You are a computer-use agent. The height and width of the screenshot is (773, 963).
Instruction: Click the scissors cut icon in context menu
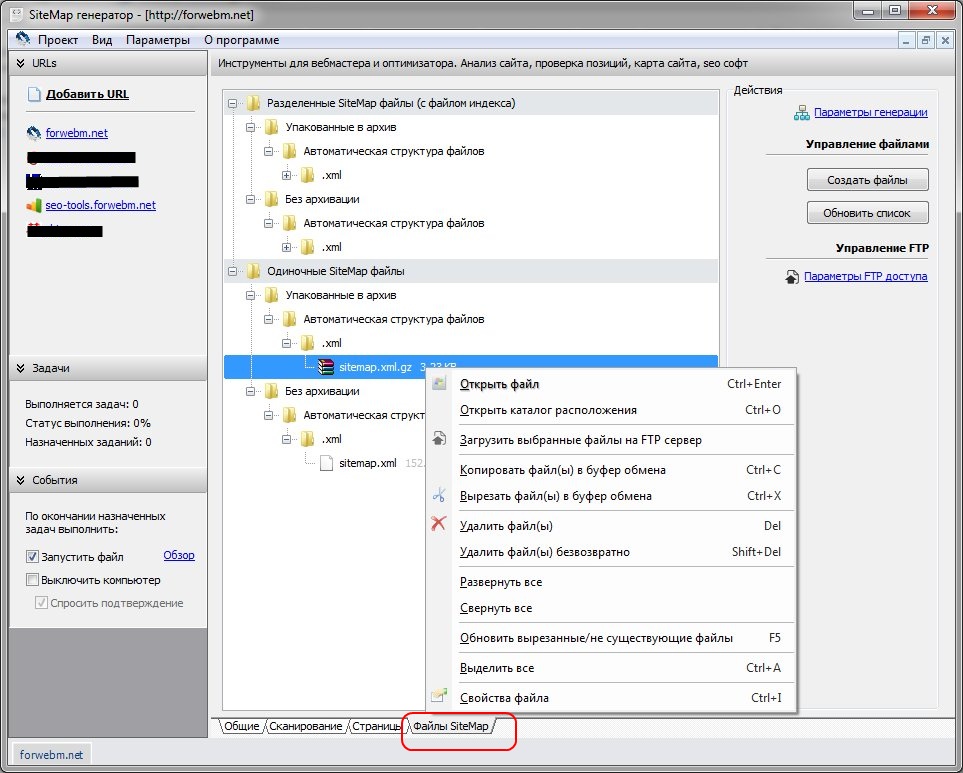[x=438, y=495]
